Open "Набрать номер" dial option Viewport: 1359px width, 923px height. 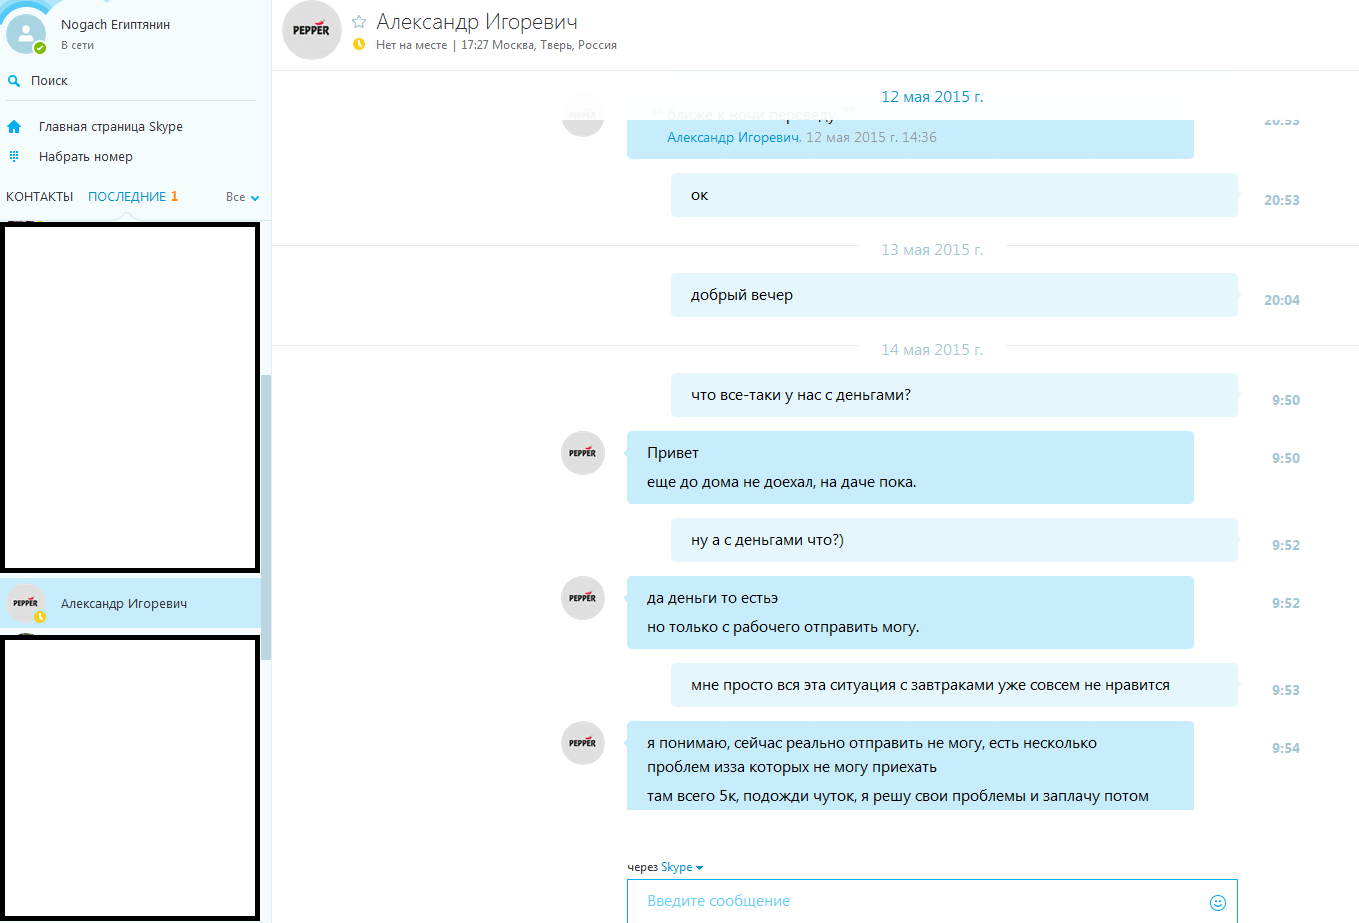point(86,157)
